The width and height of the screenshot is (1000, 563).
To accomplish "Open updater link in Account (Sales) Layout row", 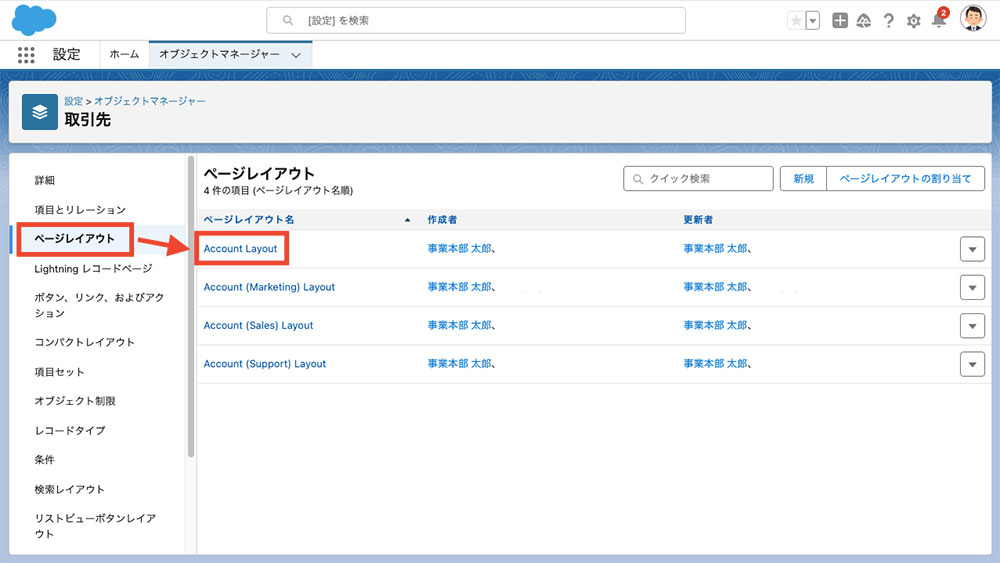I will click(717, 325).
